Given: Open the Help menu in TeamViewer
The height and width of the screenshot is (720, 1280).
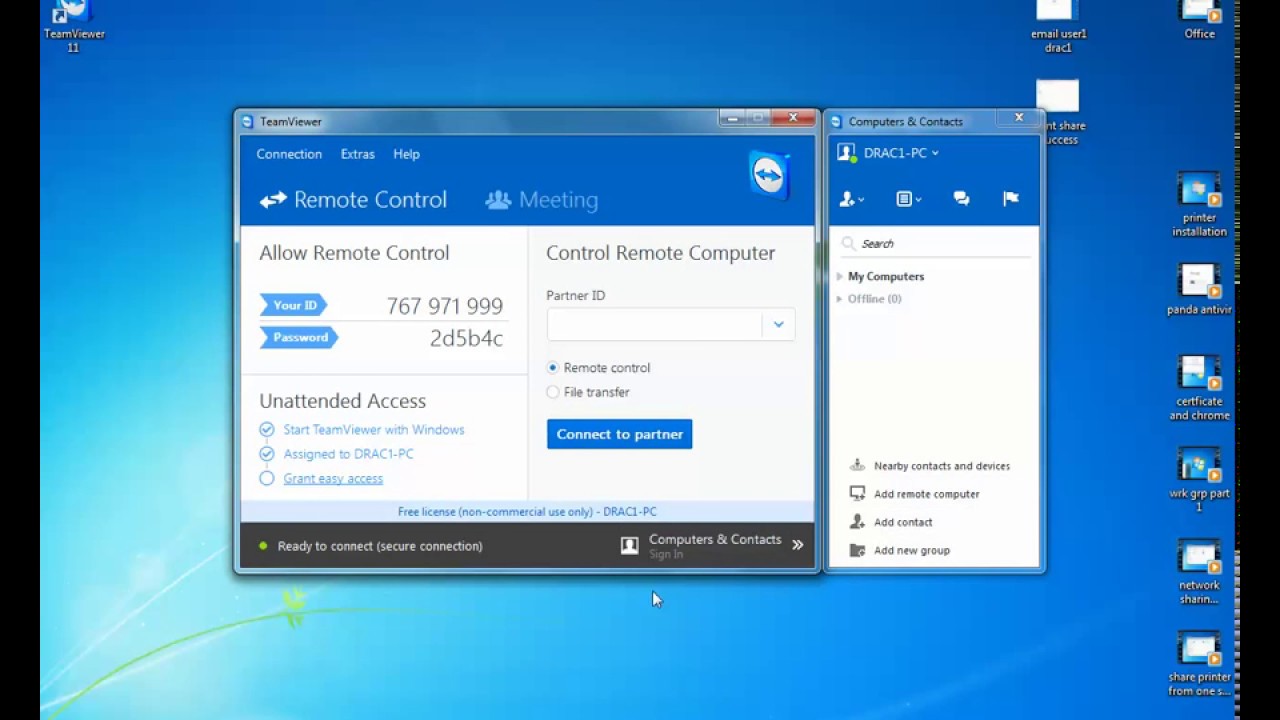Looking at the screenshot, I should 406,154.
